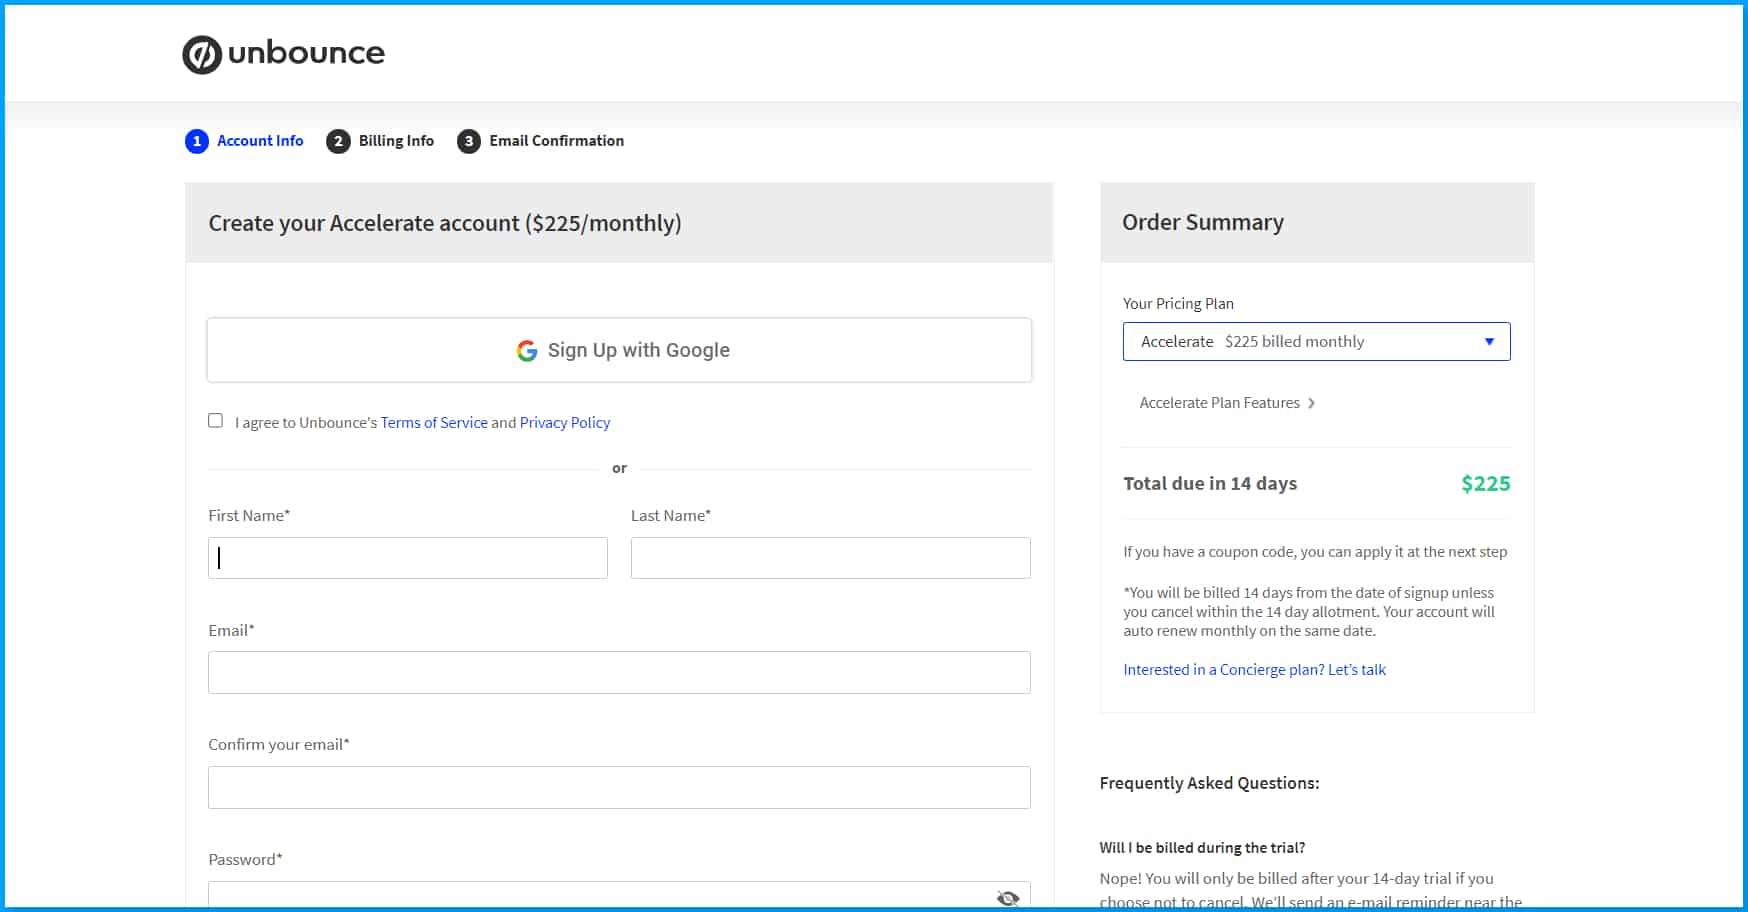Focus the First Name field
Image resolution: width=1748 pixels, height=912 pixels.
tap(408, 558)
